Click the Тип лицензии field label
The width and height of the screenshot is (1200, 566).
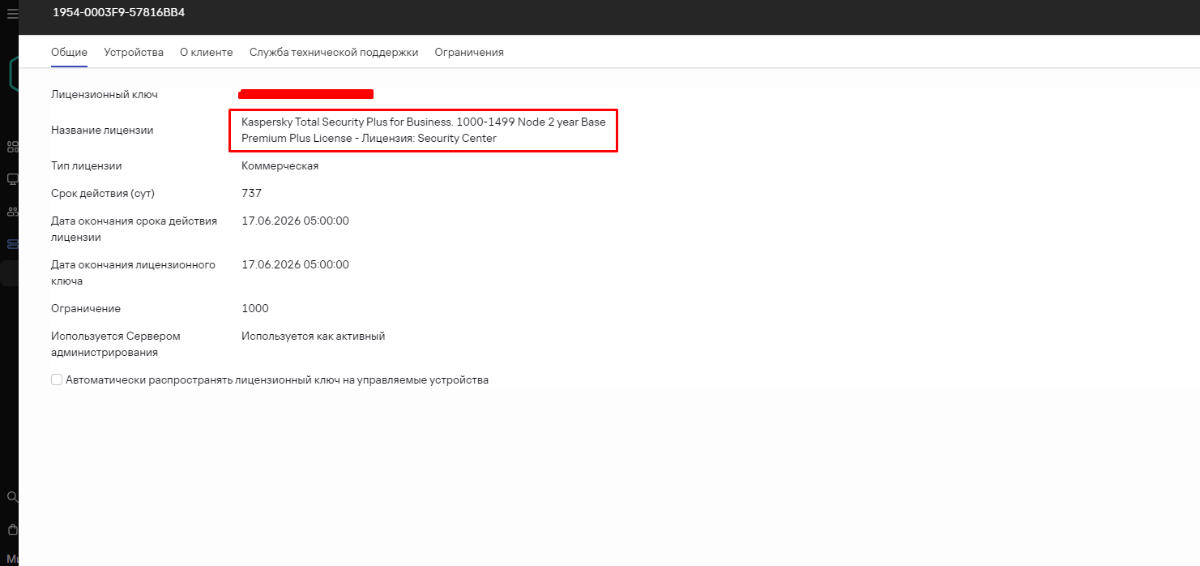(x=86, y=165)
